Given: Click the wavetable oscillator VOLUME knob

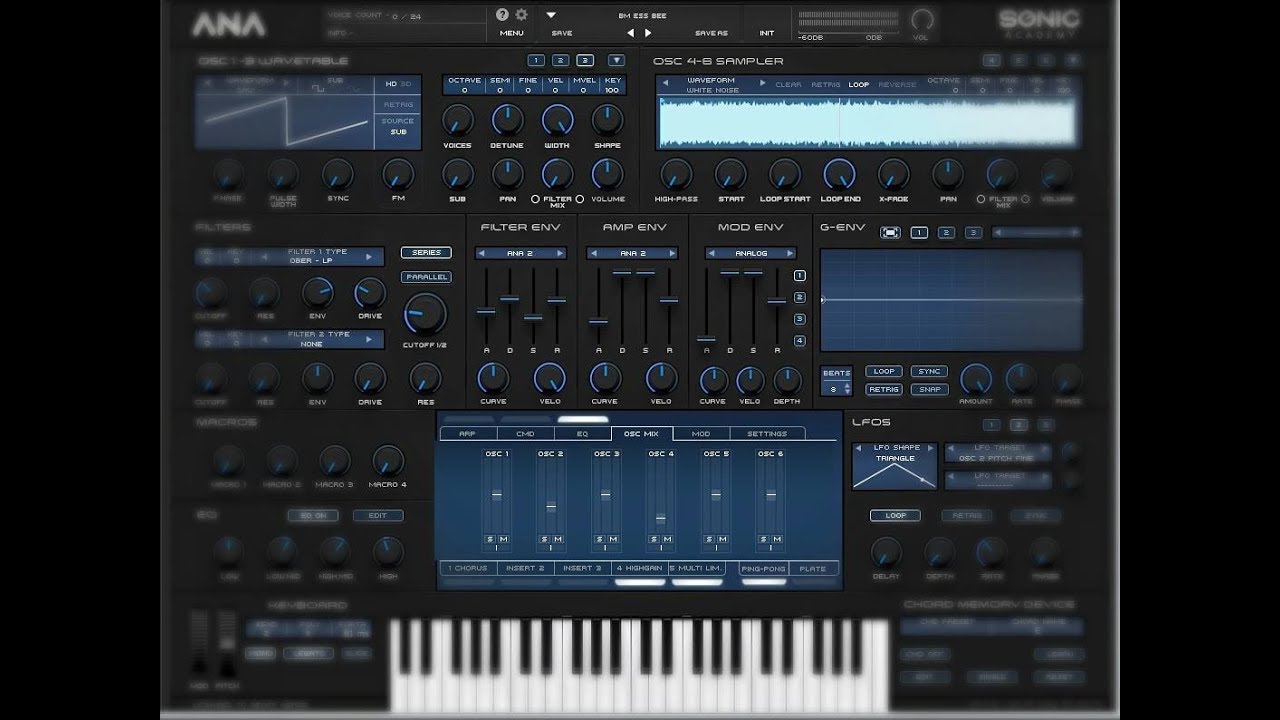Looking at the screenshot, I should [607, 175].
